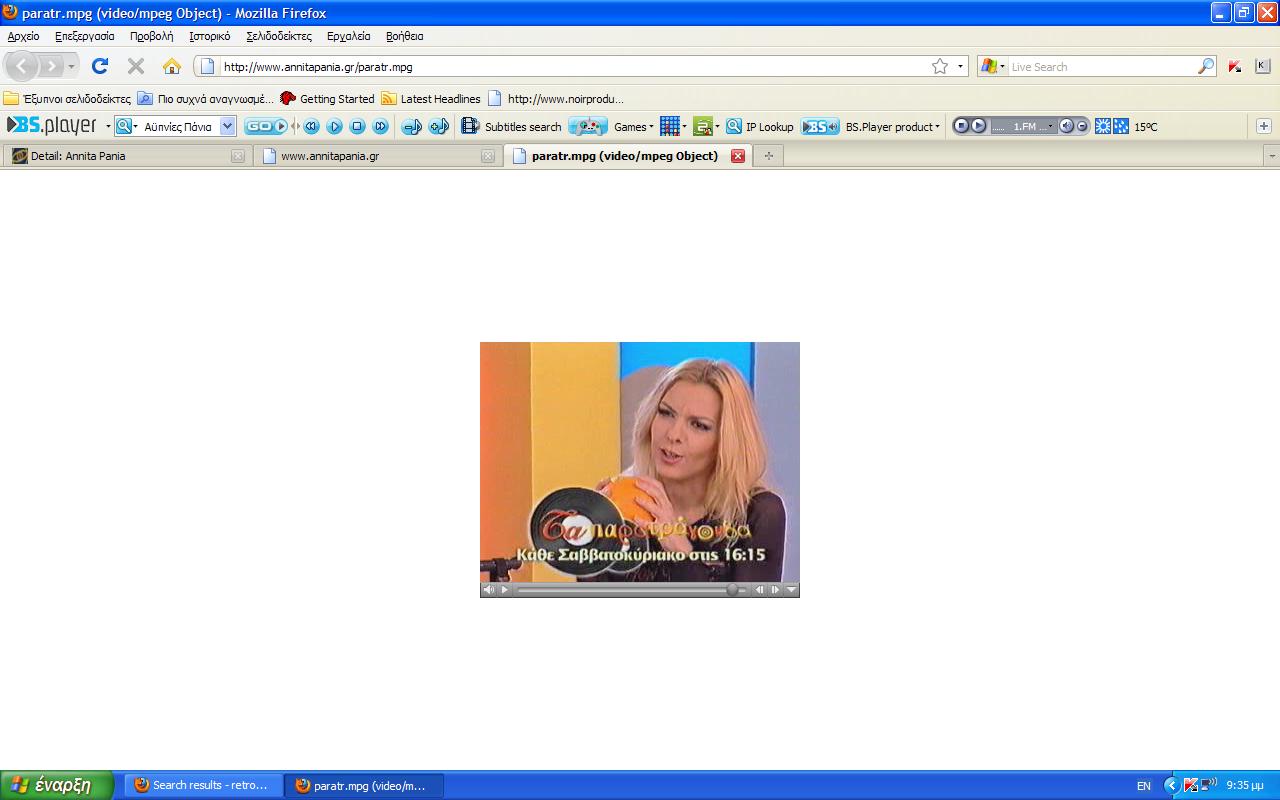The height and width of the screenshot is (800, 1280).
Task: Play the paratr.mpg video
Action: (505, 590)
